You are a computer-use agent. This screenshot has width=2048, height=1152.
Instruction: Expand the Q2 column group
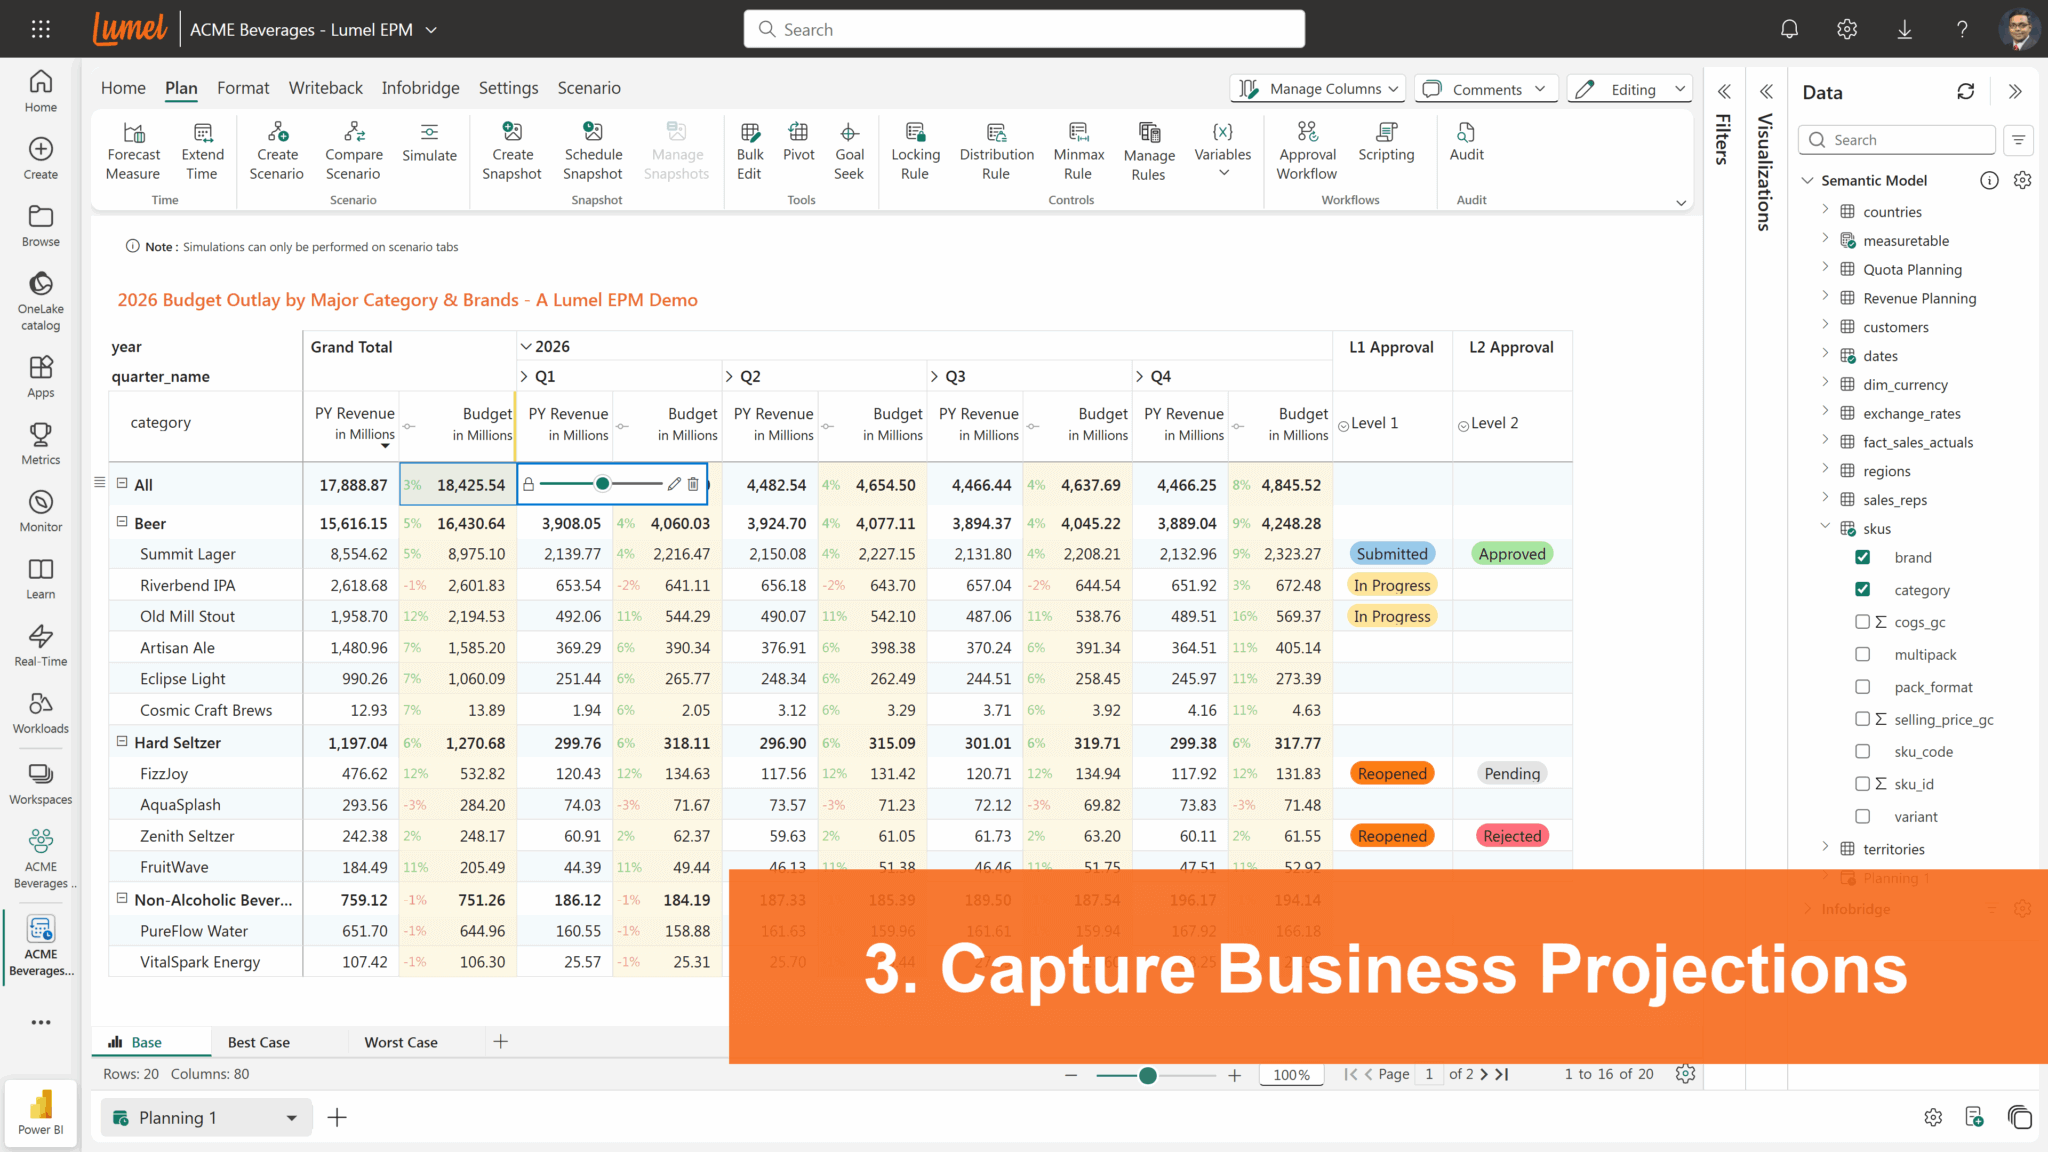coord(731,376)
